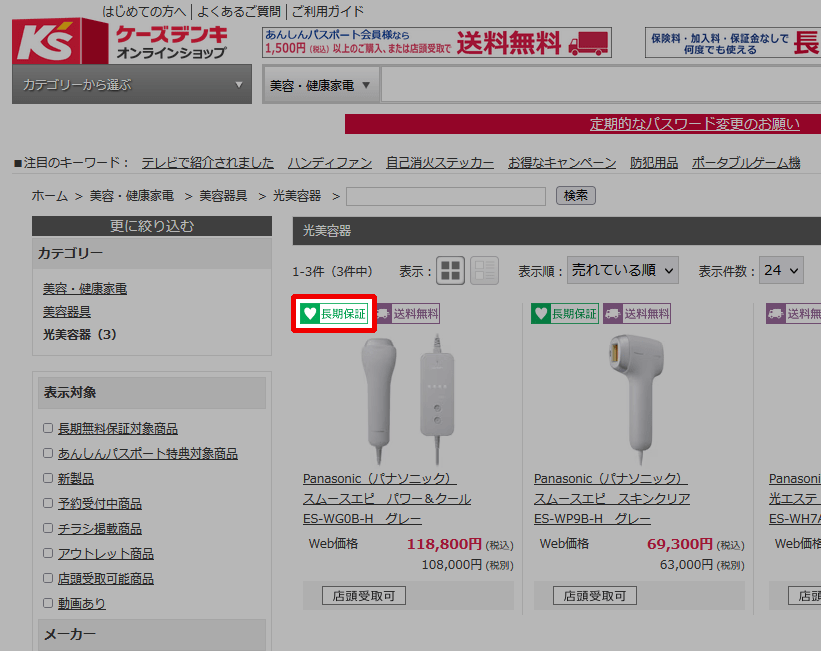Click keyword ポータブルゲーム機
Screen dimensions: 821x651
(746, 163)
